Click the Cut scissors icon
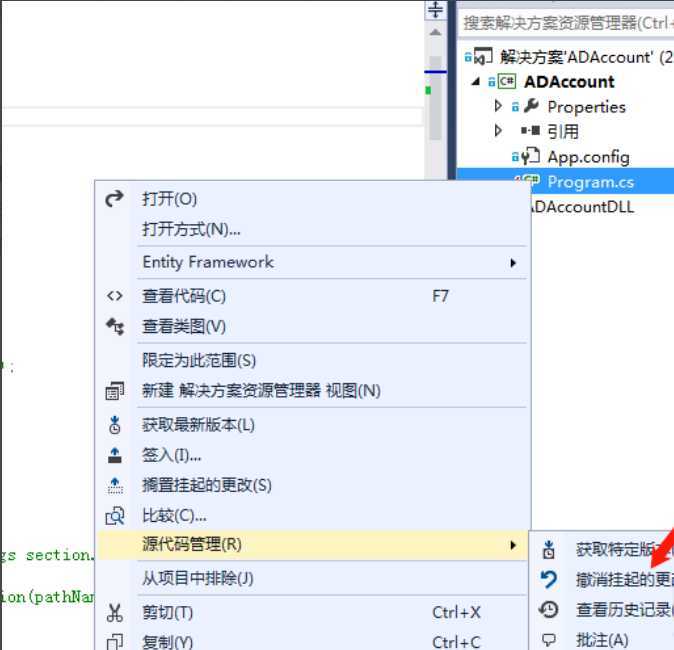 [115, 613]
